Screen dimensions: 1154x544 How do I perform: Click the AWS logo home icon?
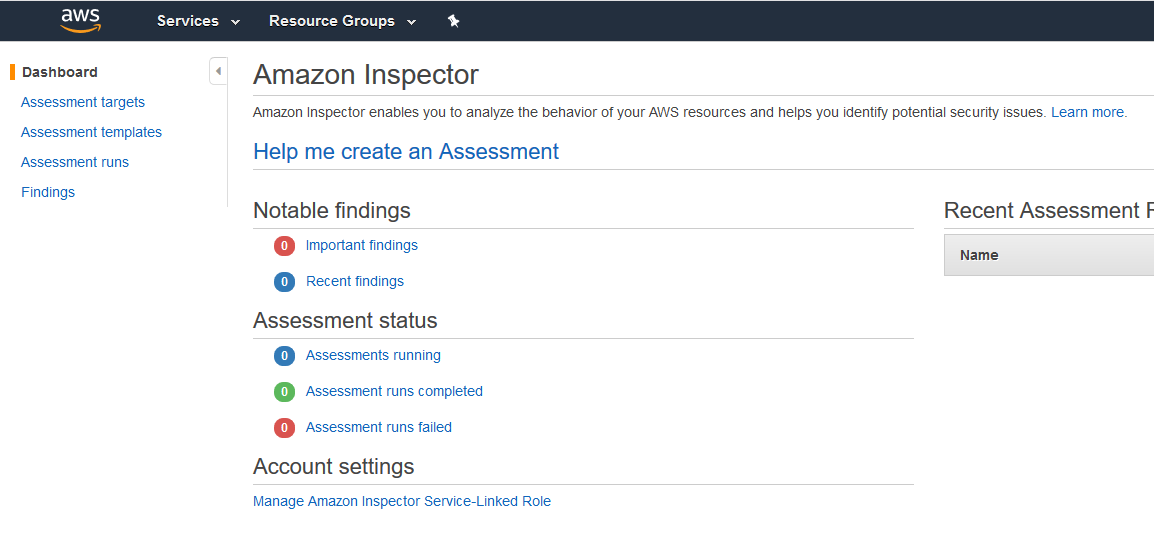(81, 21)
